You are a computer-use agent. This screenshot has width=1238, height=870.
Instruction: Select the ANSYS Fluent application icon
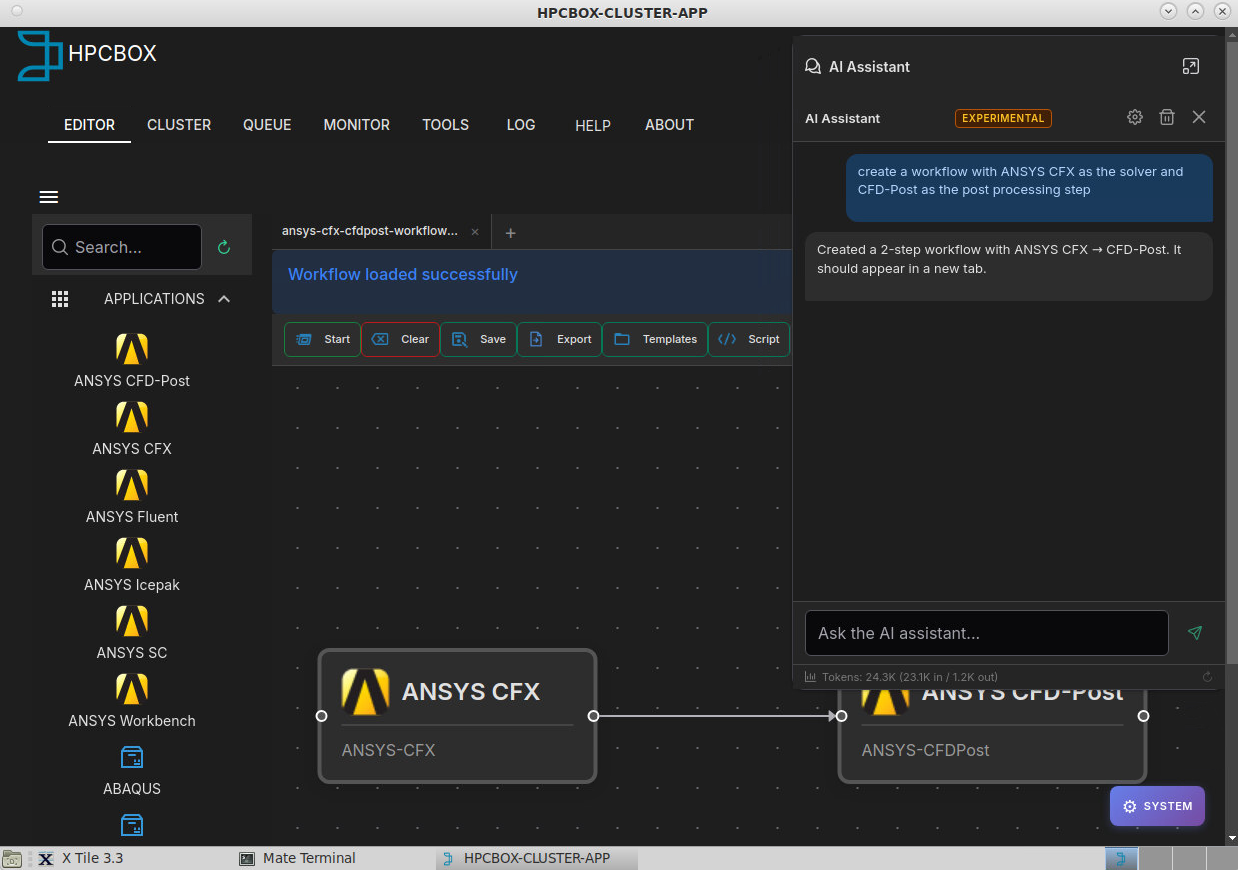pos(132,484)
